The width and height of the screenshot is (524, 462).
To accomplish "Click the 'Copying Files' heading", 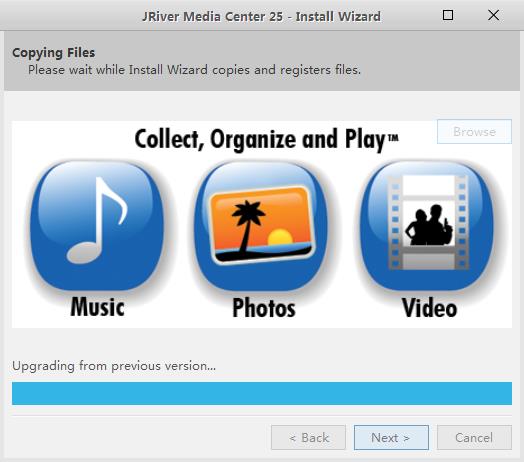I will pyautogui.click(x=53, y=53).
